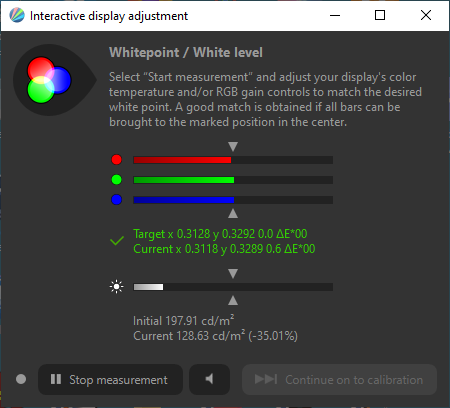This screenshot has height=408, width=450.
Task: Click the green checkmark beside Target
Action: (117, 240)
